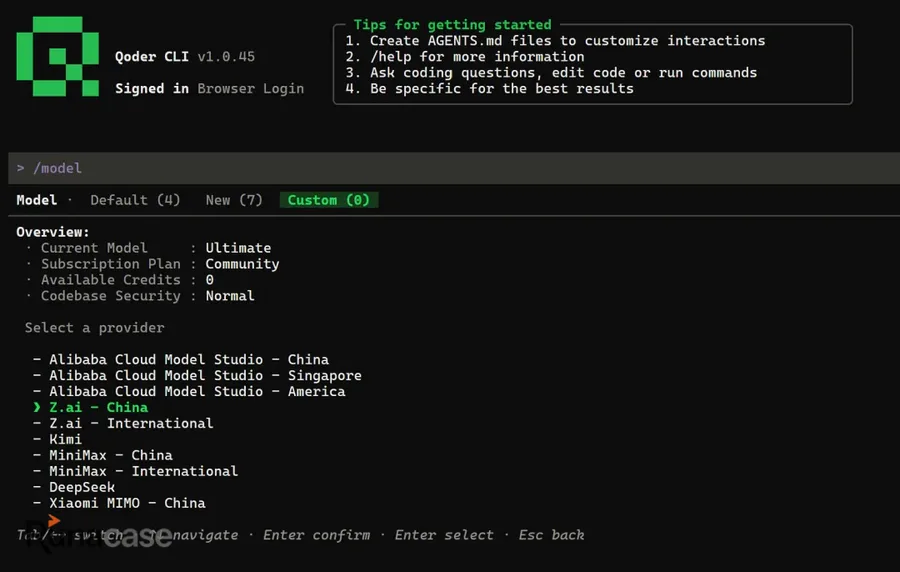This screenshot has height=572, width=900.
Task: Choose the MiniMax - China provider
Action: (103, 456)
